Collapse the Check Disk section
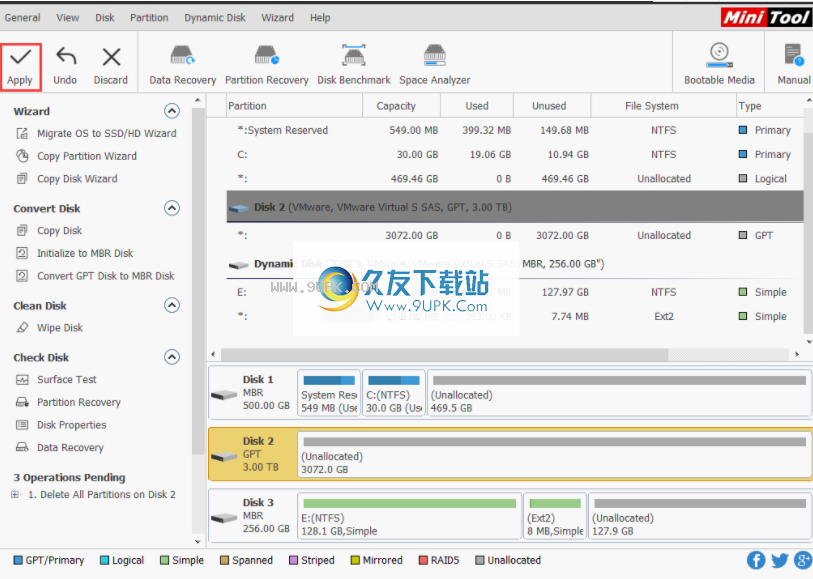813x579 pixels. [x=172, y=357]
